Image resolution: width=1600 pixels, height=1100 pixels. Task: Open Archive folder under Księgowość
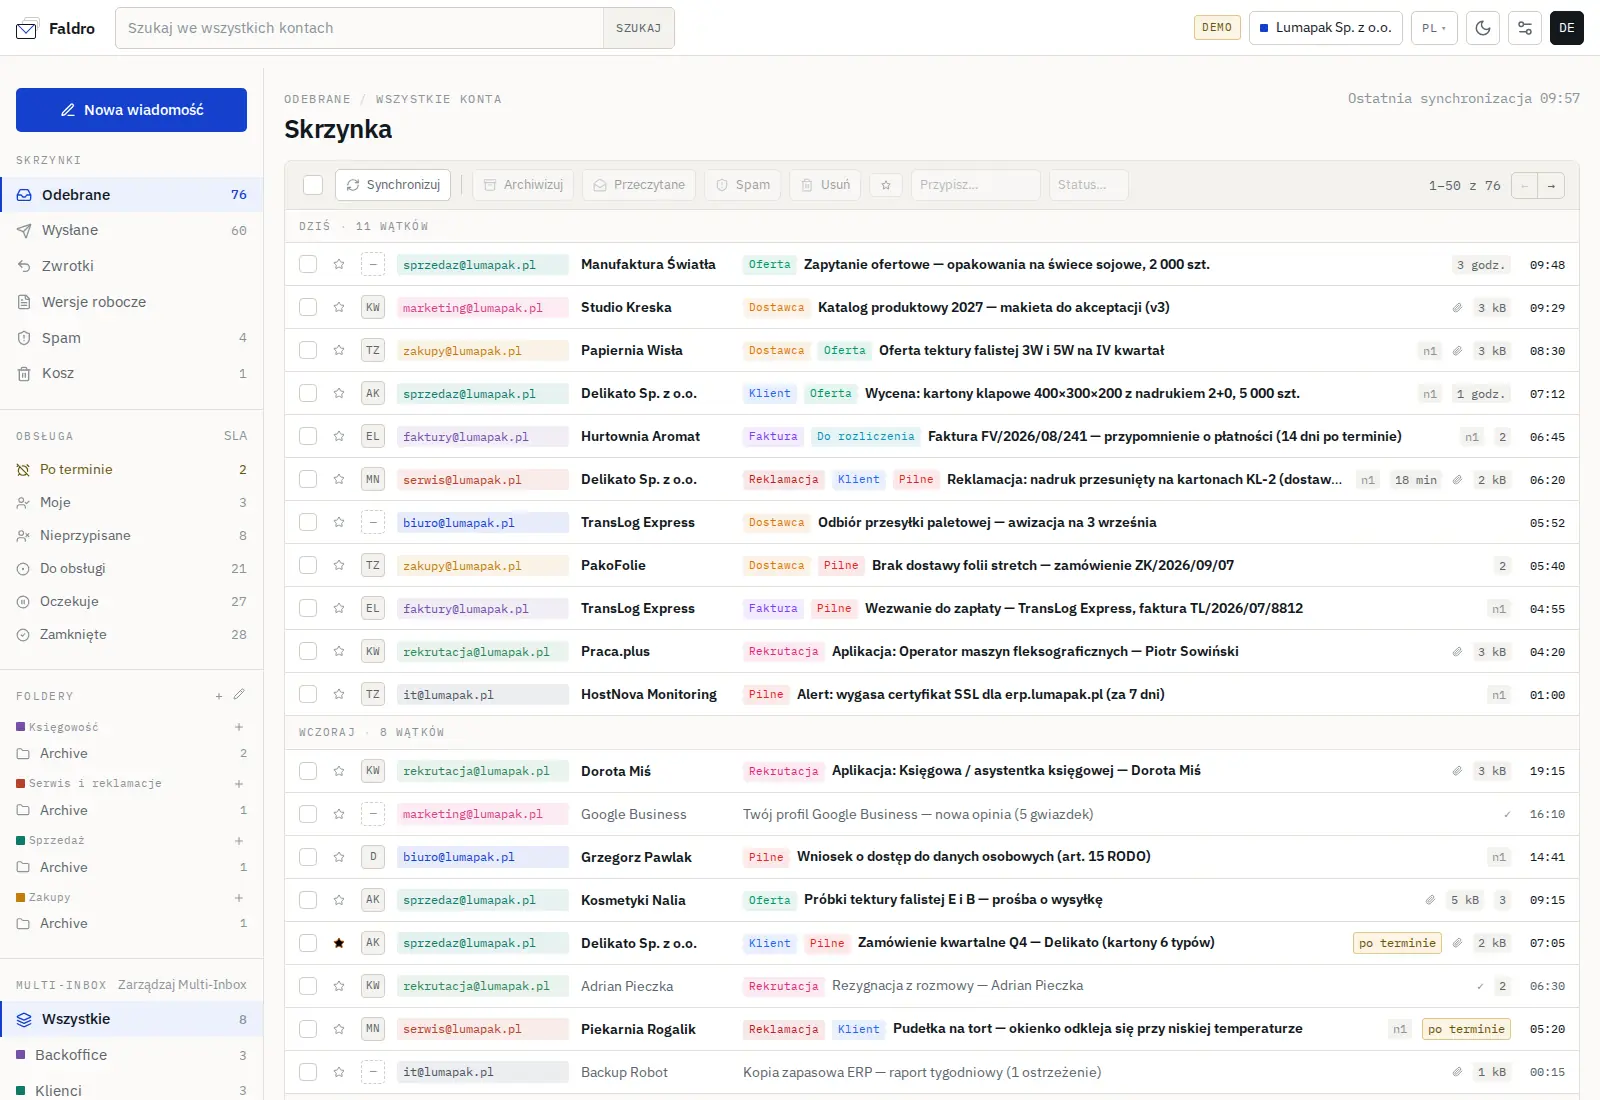(131, 754)
